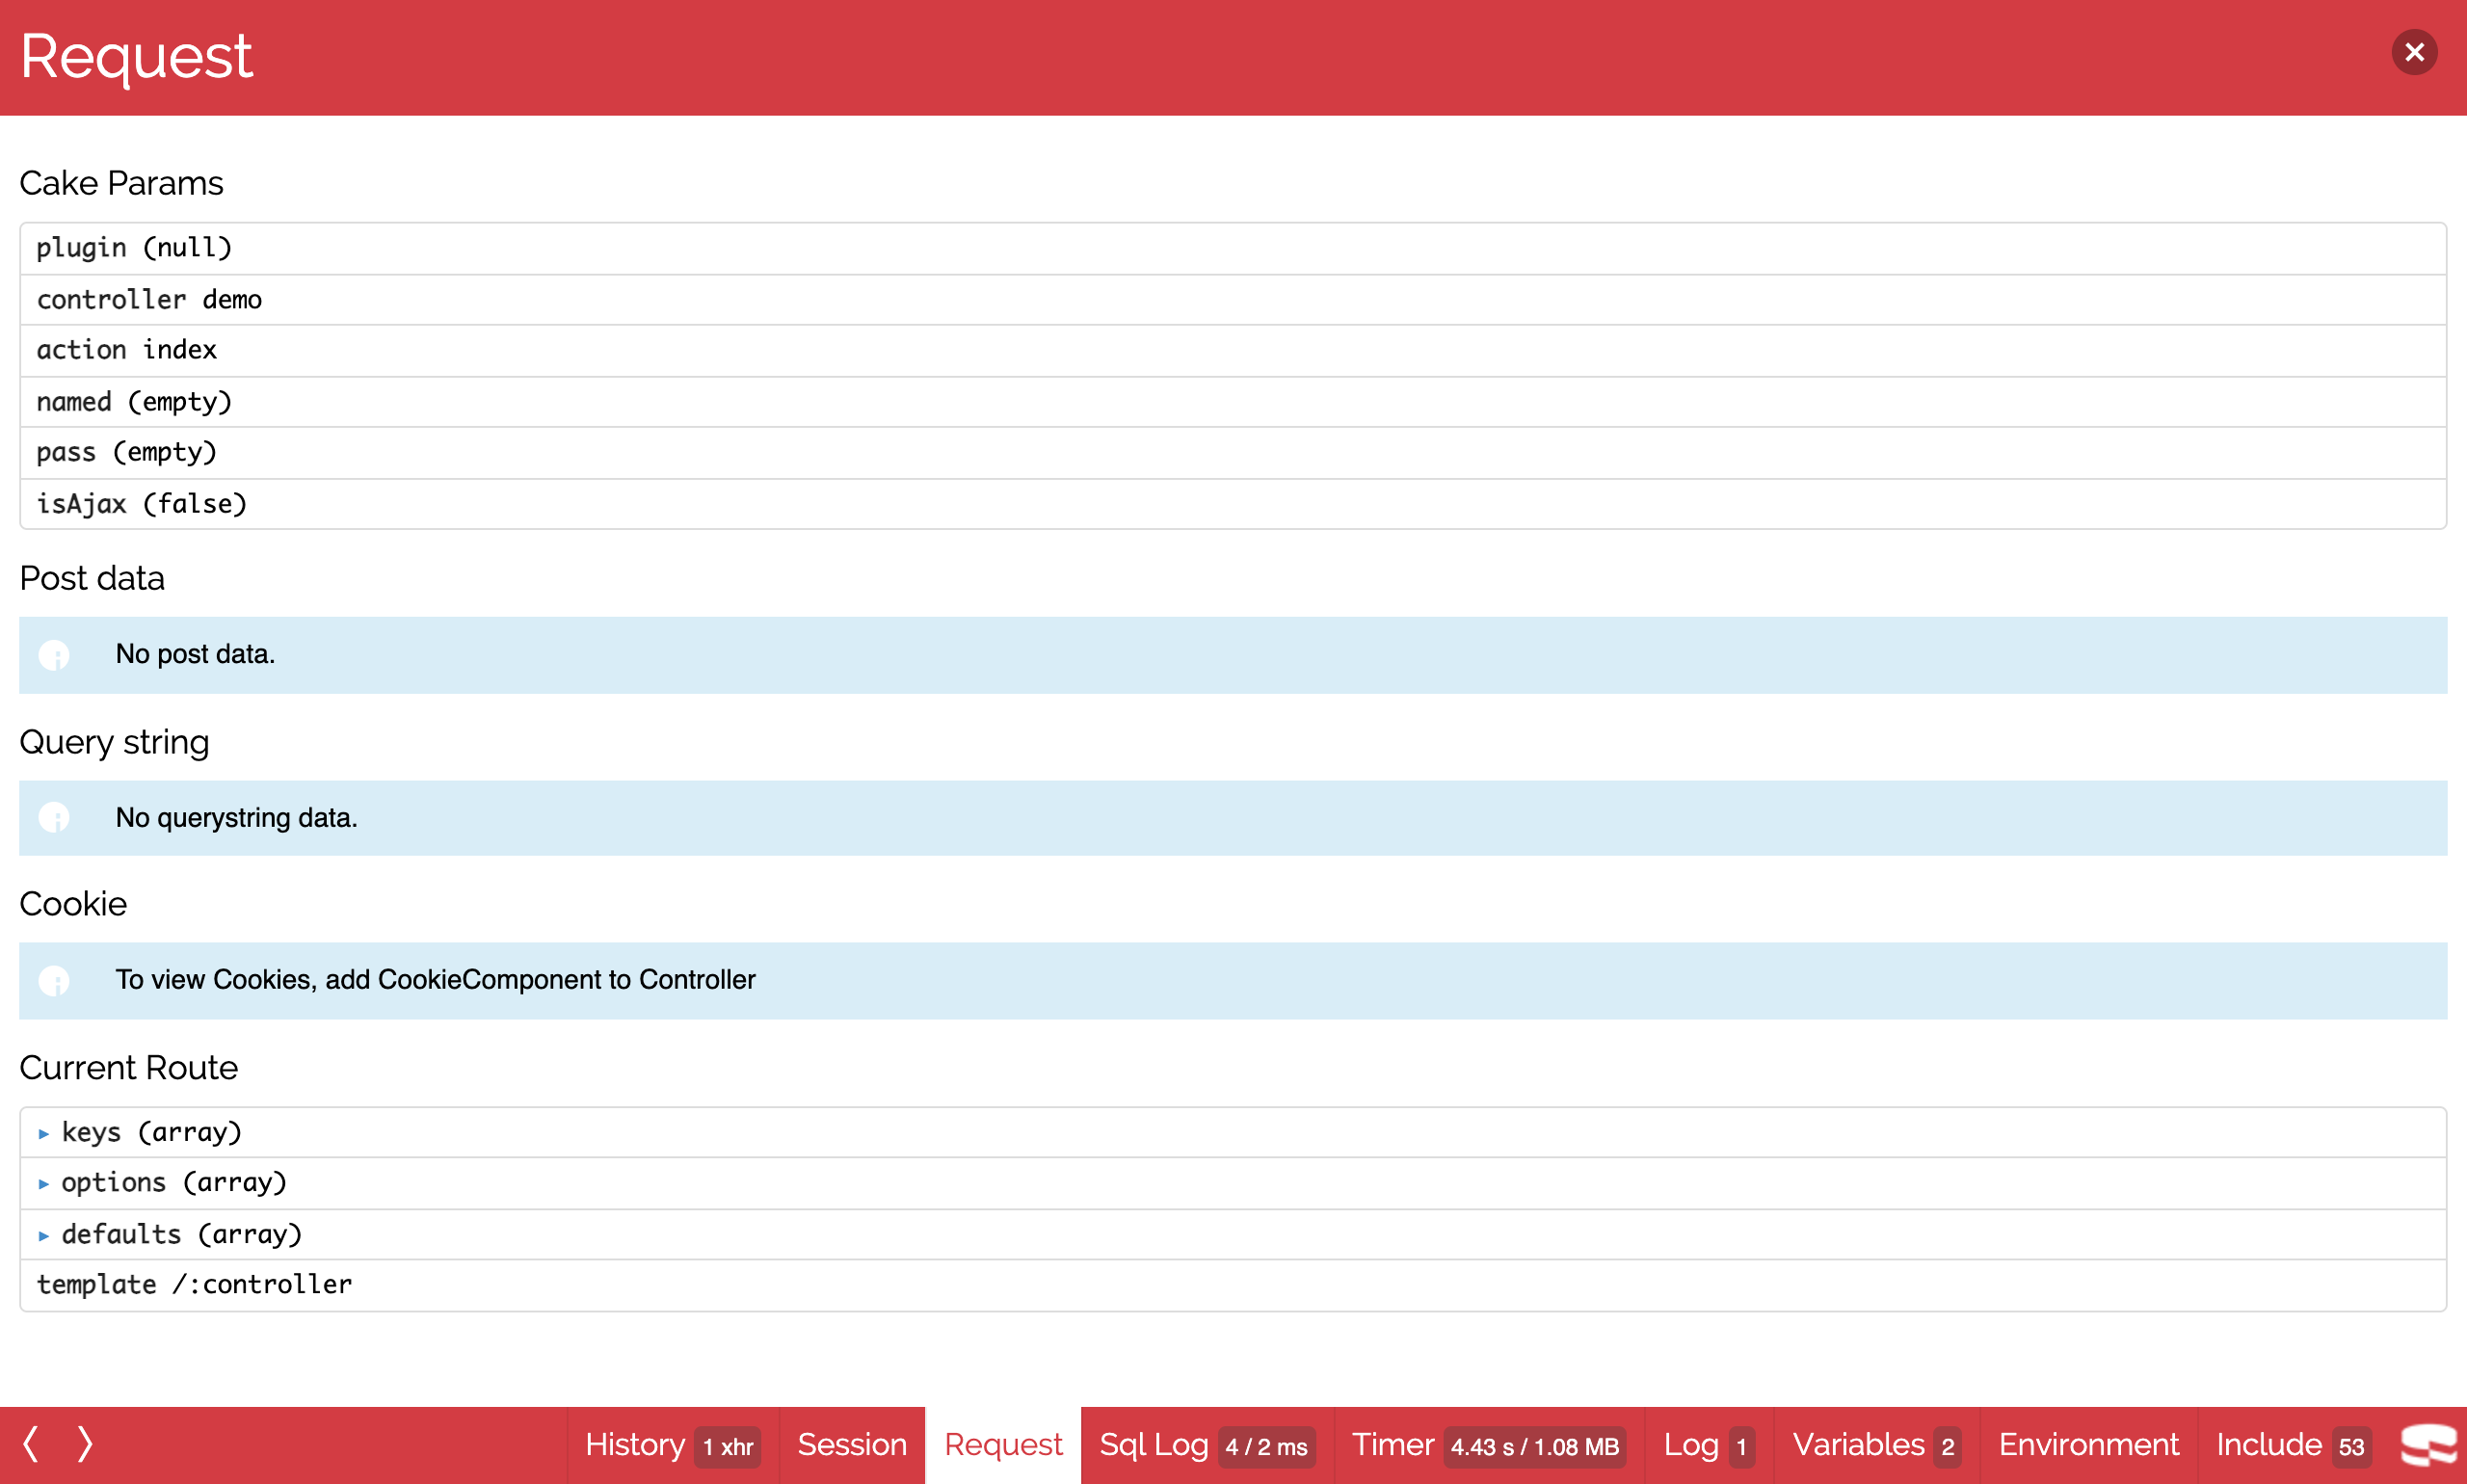
Task: Open the Timer tab
Action: (x=1489, y=1445)
